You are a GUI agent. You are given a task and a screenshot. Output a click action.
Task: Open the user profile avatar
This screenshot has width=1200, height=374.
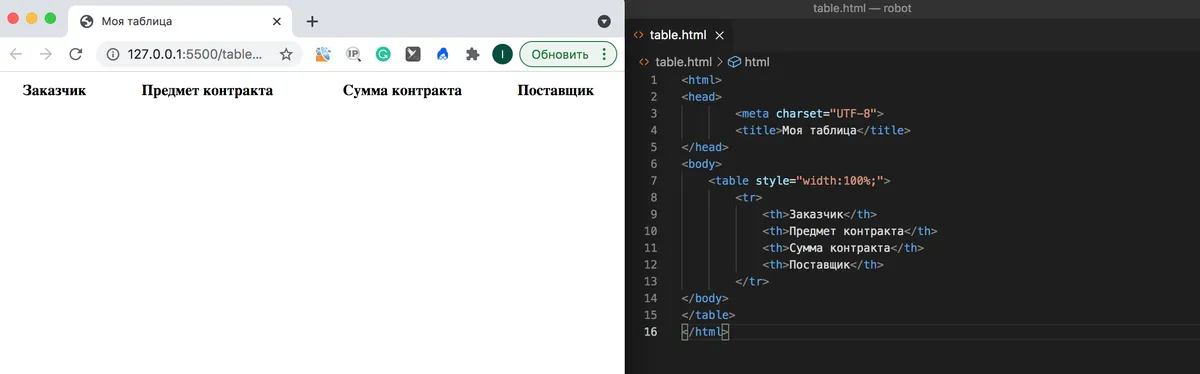pyautogui.click(x=502, y=54)
